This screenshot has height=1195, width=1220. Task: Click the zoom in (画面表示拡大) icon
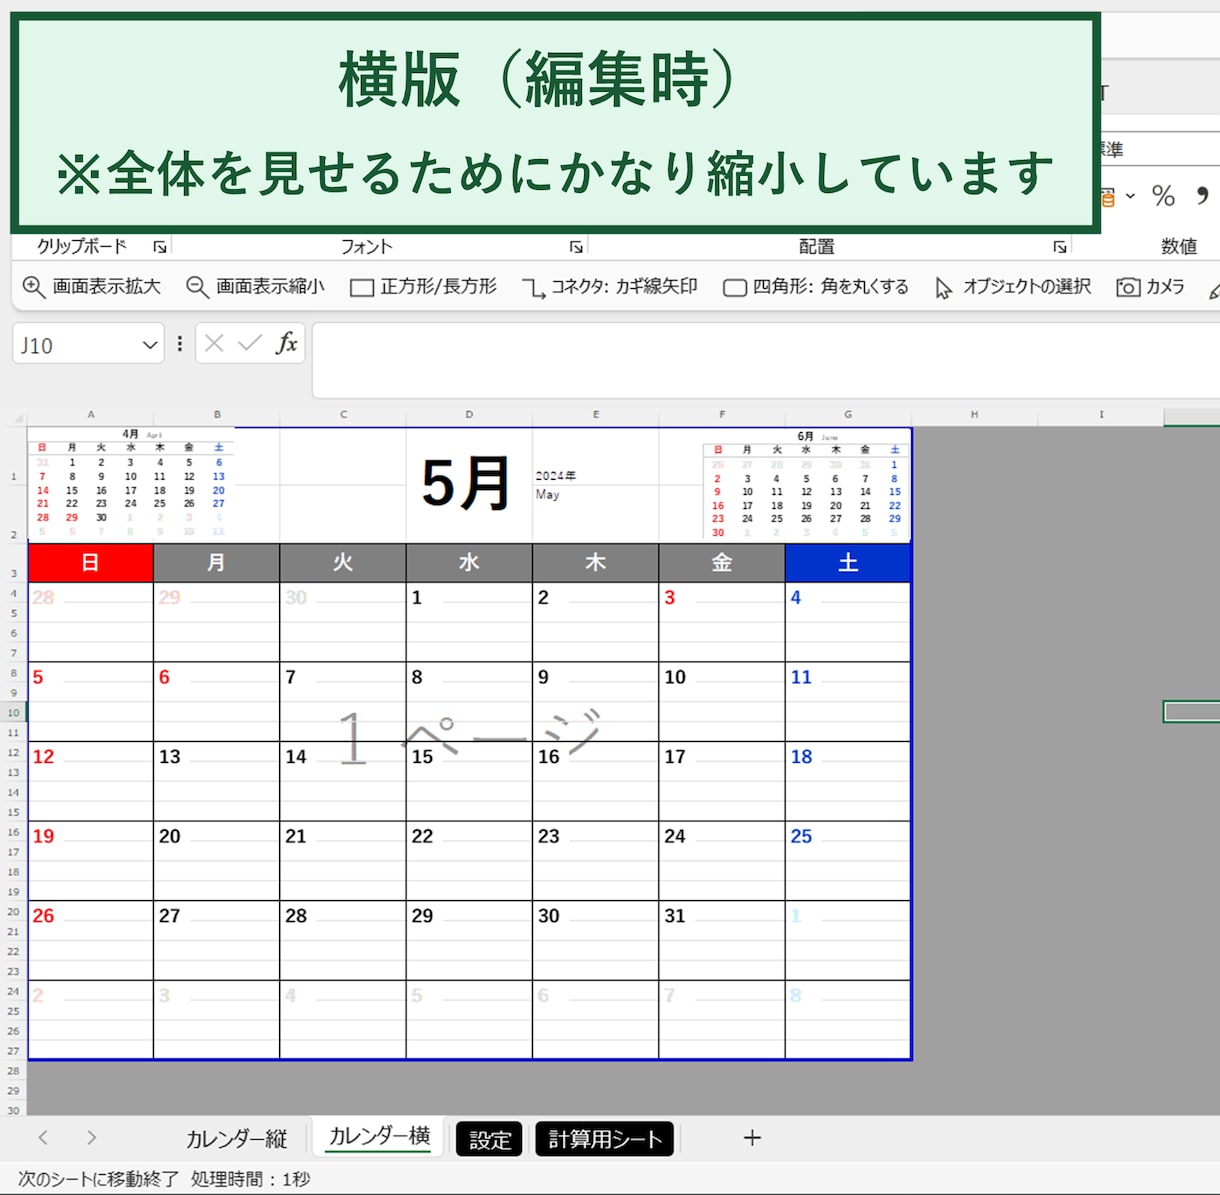(34, 287)
